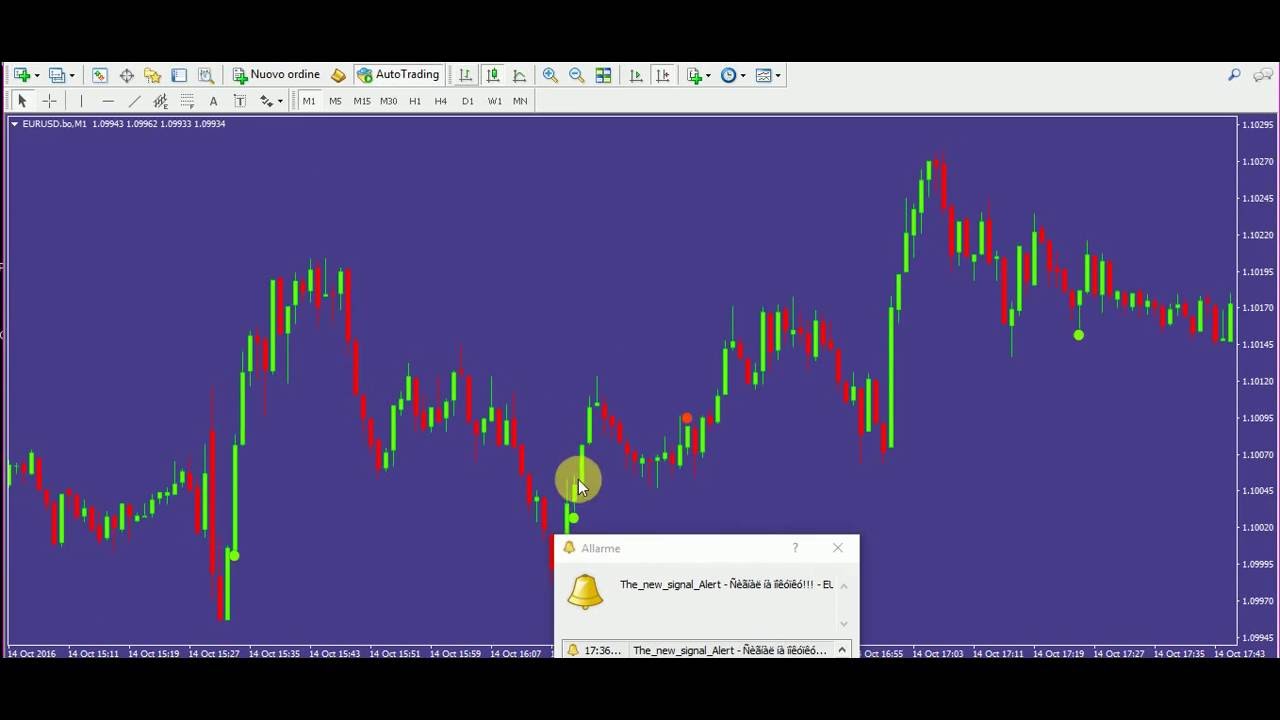Switch timeframe to M15
This screenshot has height=720, width=1280.
362,101
